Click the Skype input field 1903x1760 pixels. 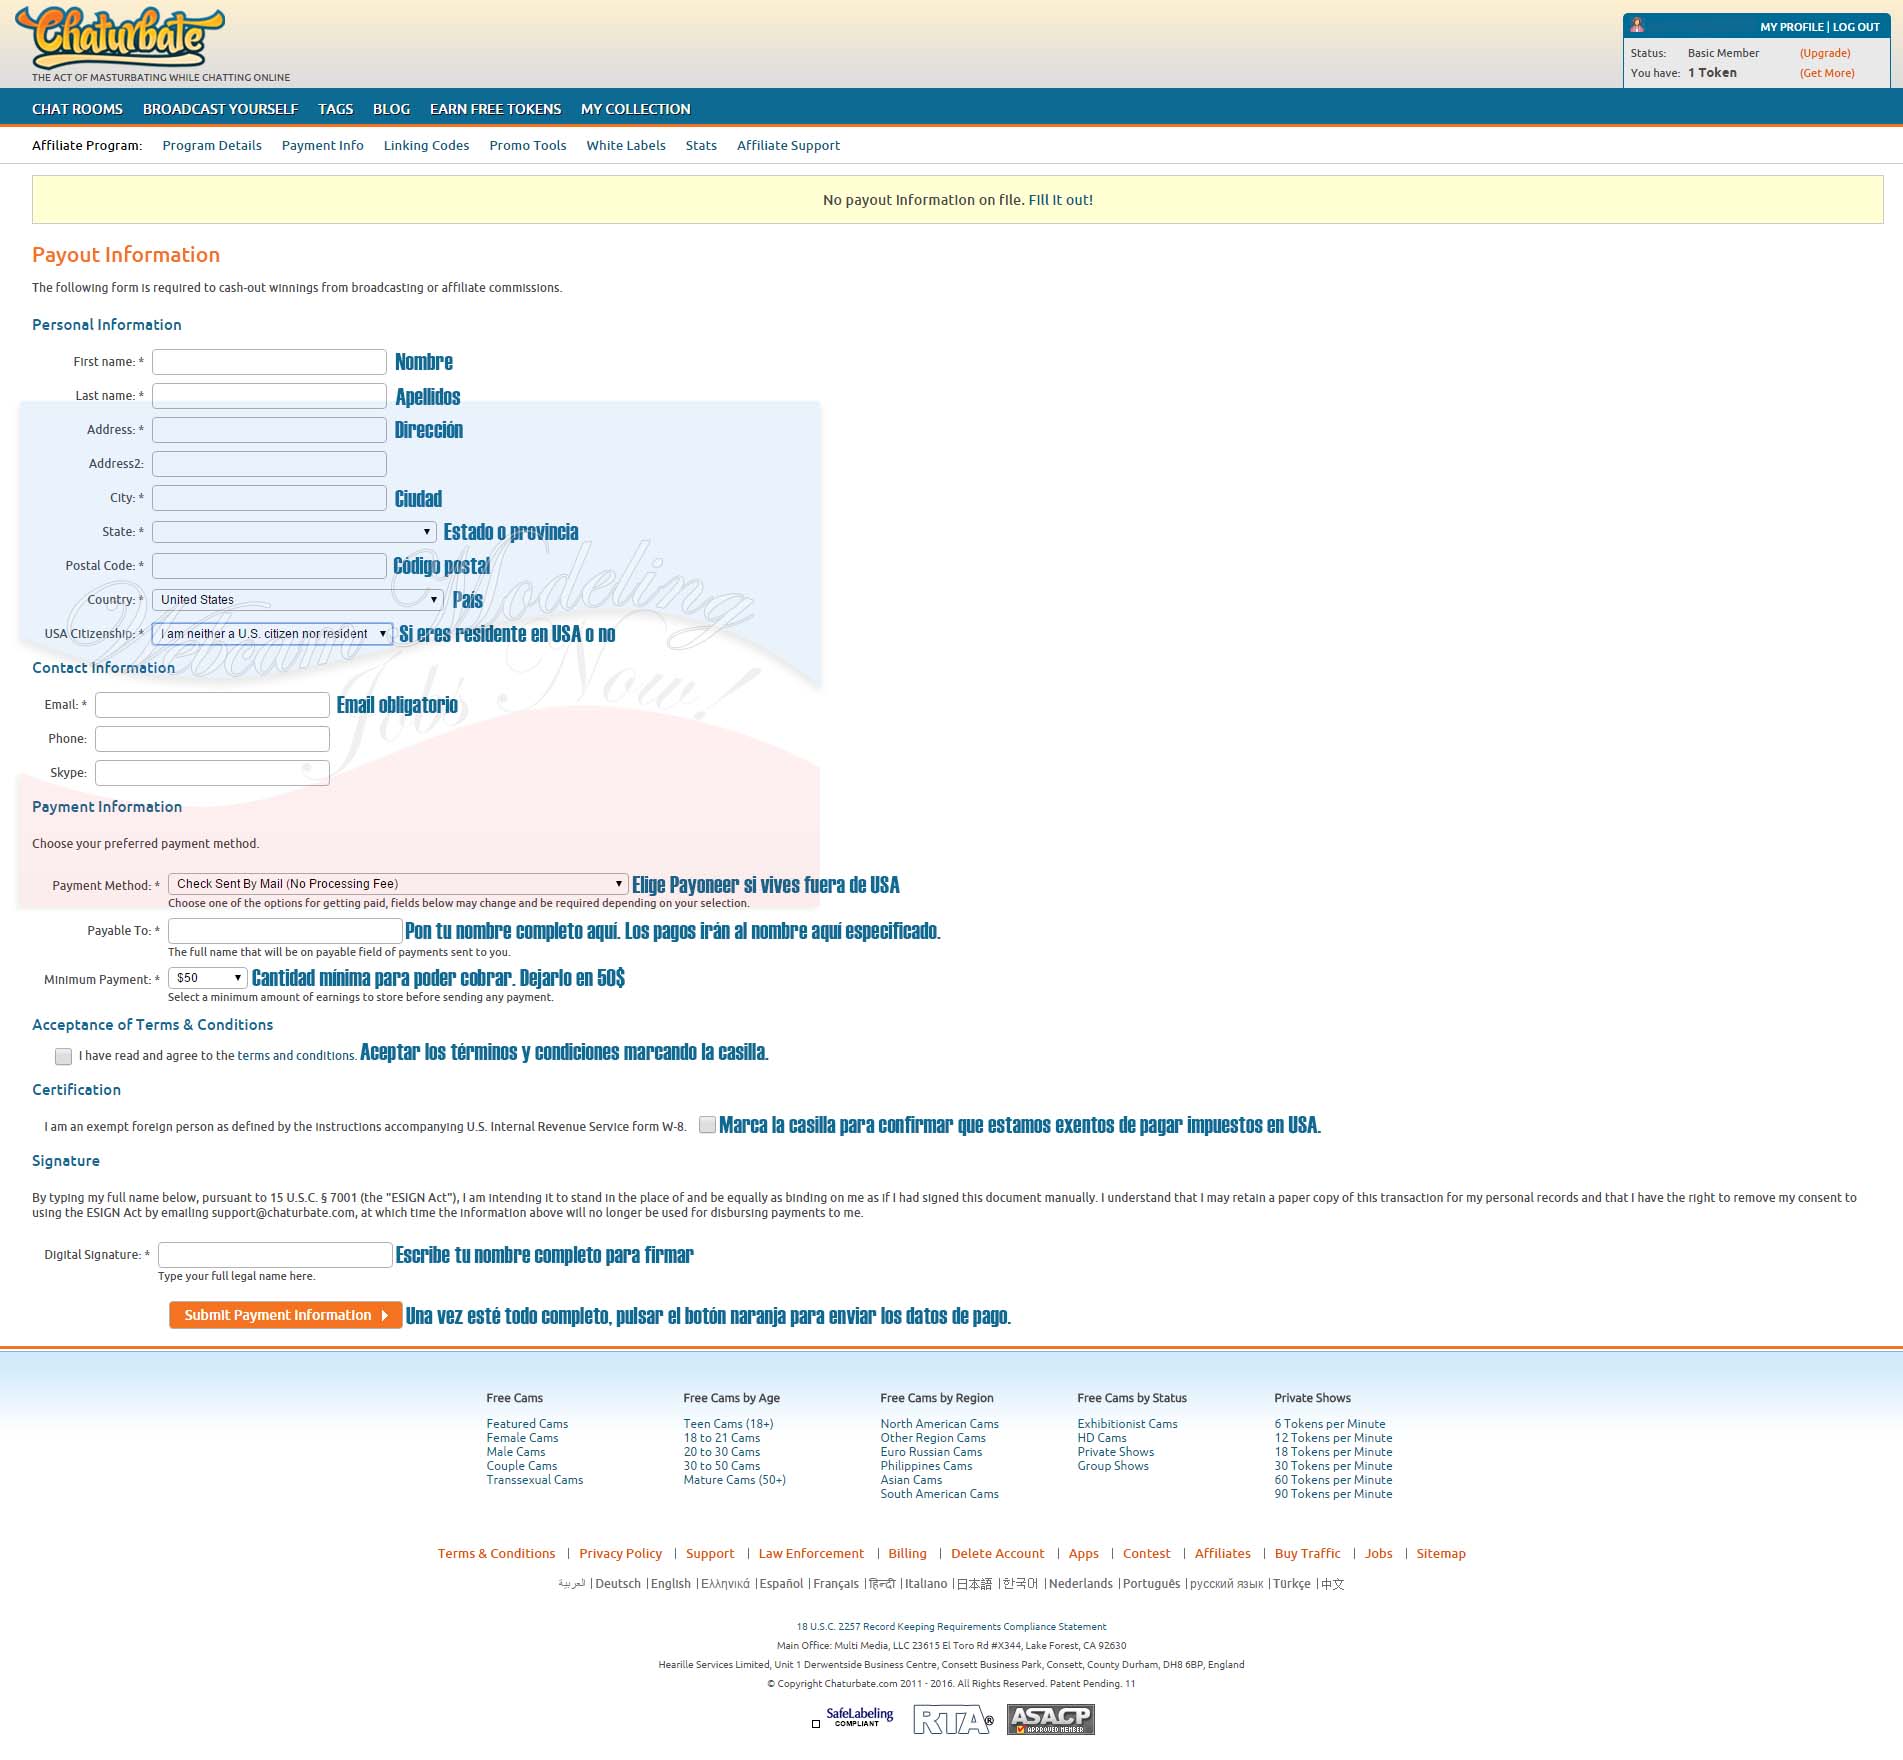tap(212, 773)
